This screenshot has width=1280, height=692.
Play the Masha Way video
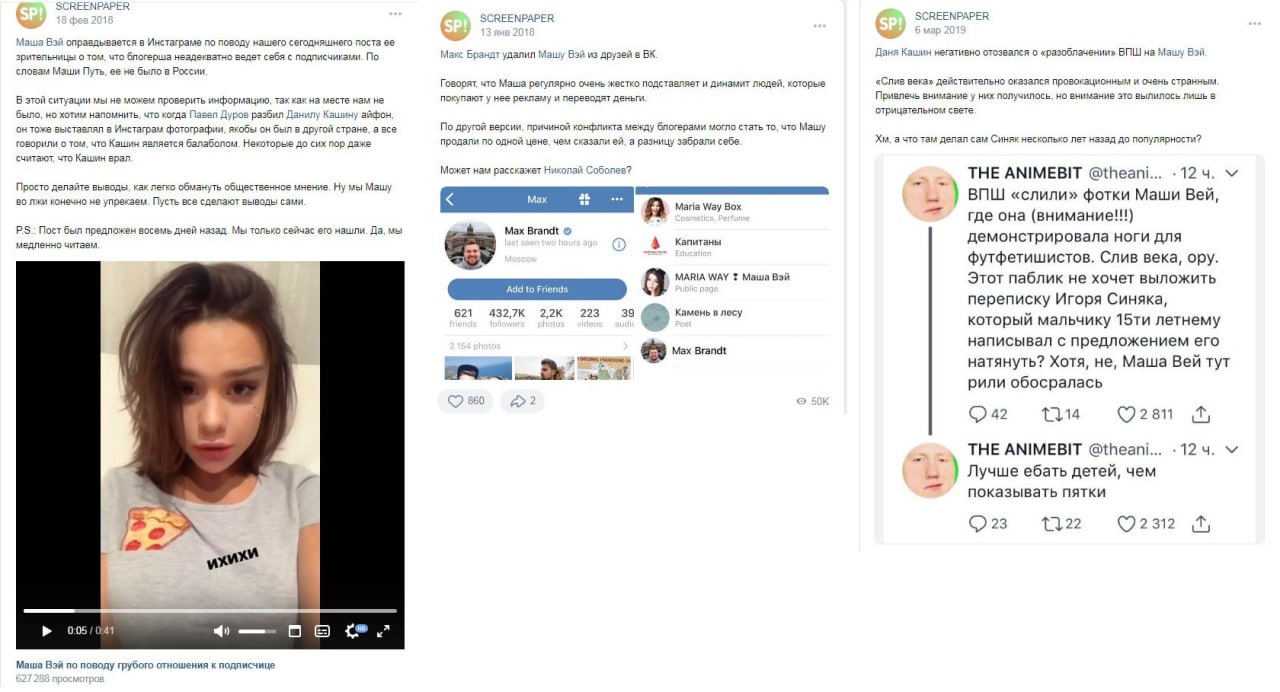click(46, 631)
